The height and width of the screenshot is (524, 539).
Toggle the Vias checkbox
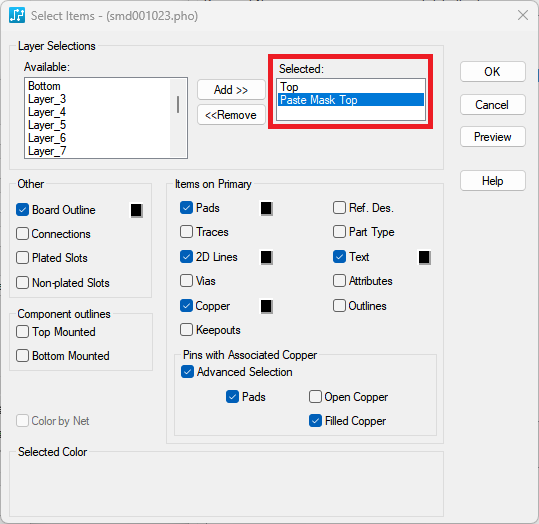tap(186, 281)
